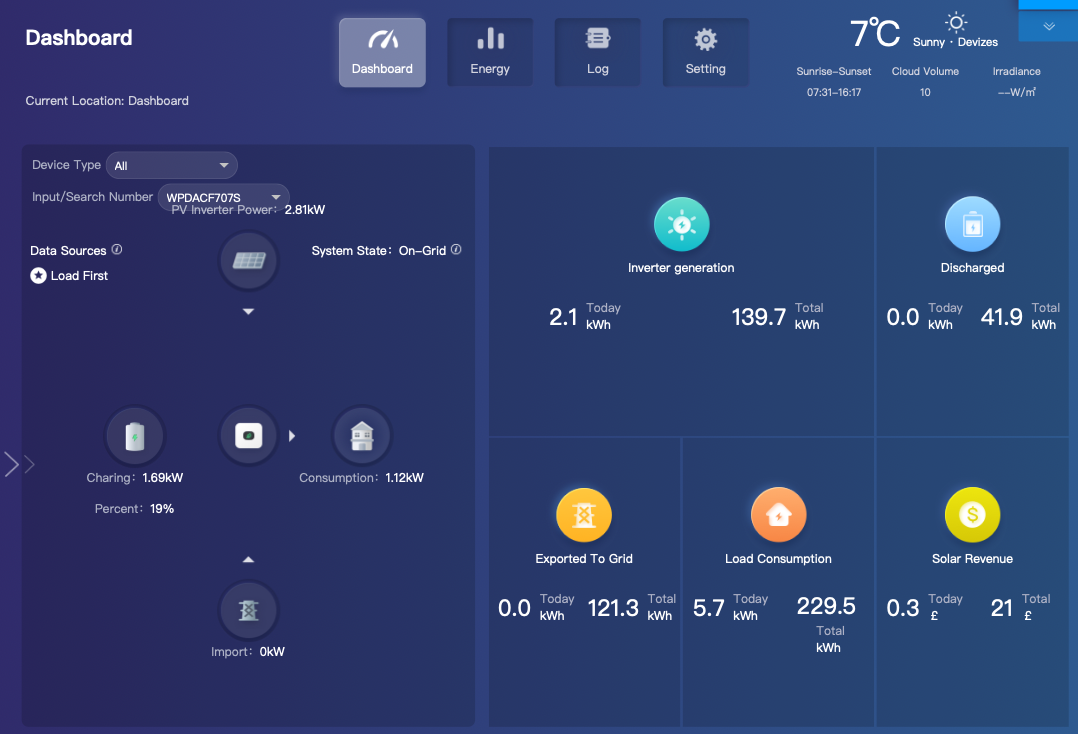Click the Sunrise-Sunset time 07:31-16:17
Image resolution: width=1078 pixels, height=734 pixels.
tap(833, 93)
